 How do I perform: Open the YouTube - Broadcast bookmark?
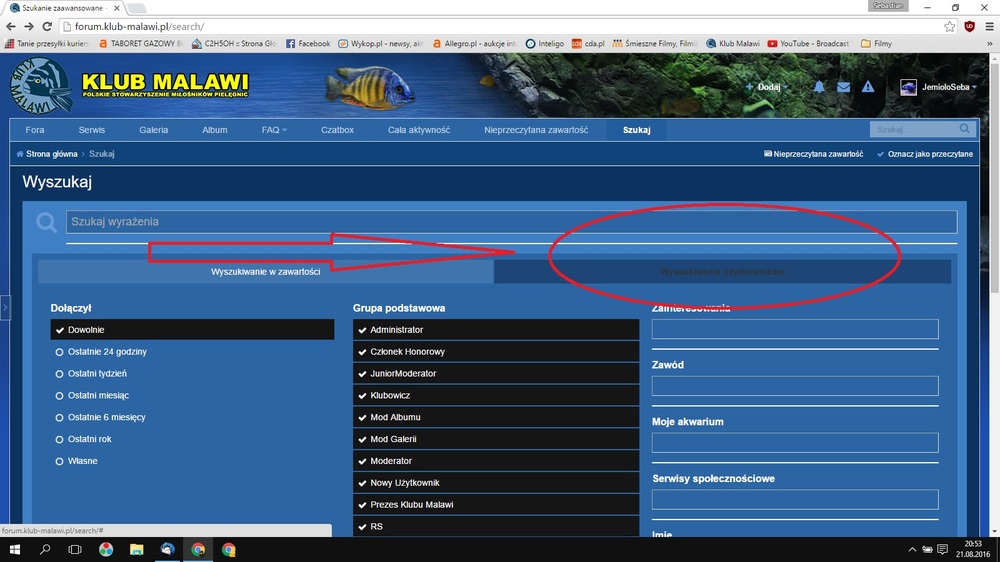point(808,43)
